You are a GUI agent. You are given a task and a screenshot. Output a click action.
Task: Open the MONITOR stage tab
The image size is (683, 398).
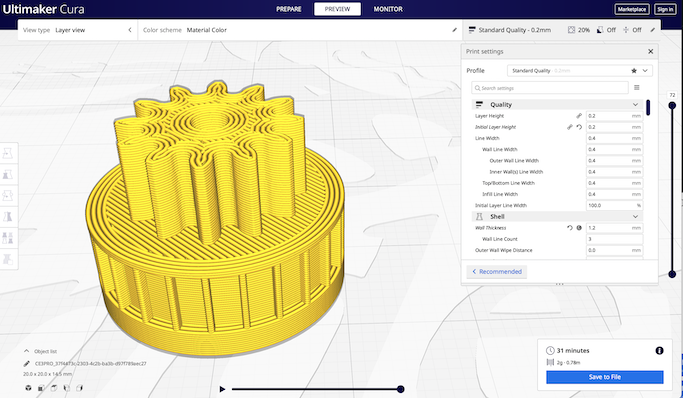[388, 9]
